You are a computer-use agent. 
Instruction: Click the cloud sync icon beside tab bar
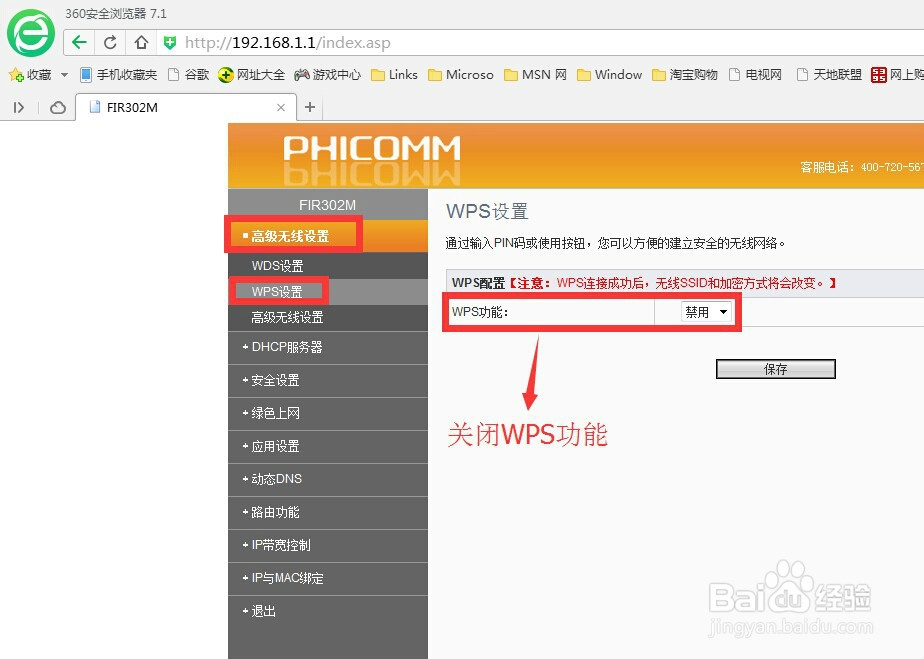[x=57, y=108]
